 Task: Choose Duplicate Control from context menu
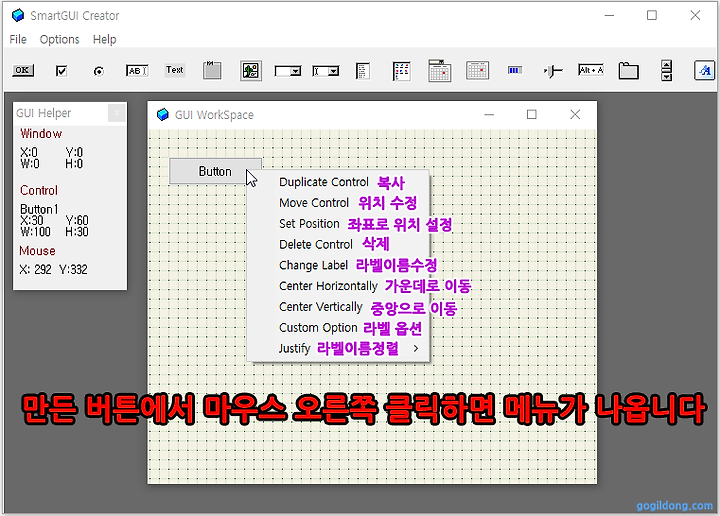(x=338, y=182)
